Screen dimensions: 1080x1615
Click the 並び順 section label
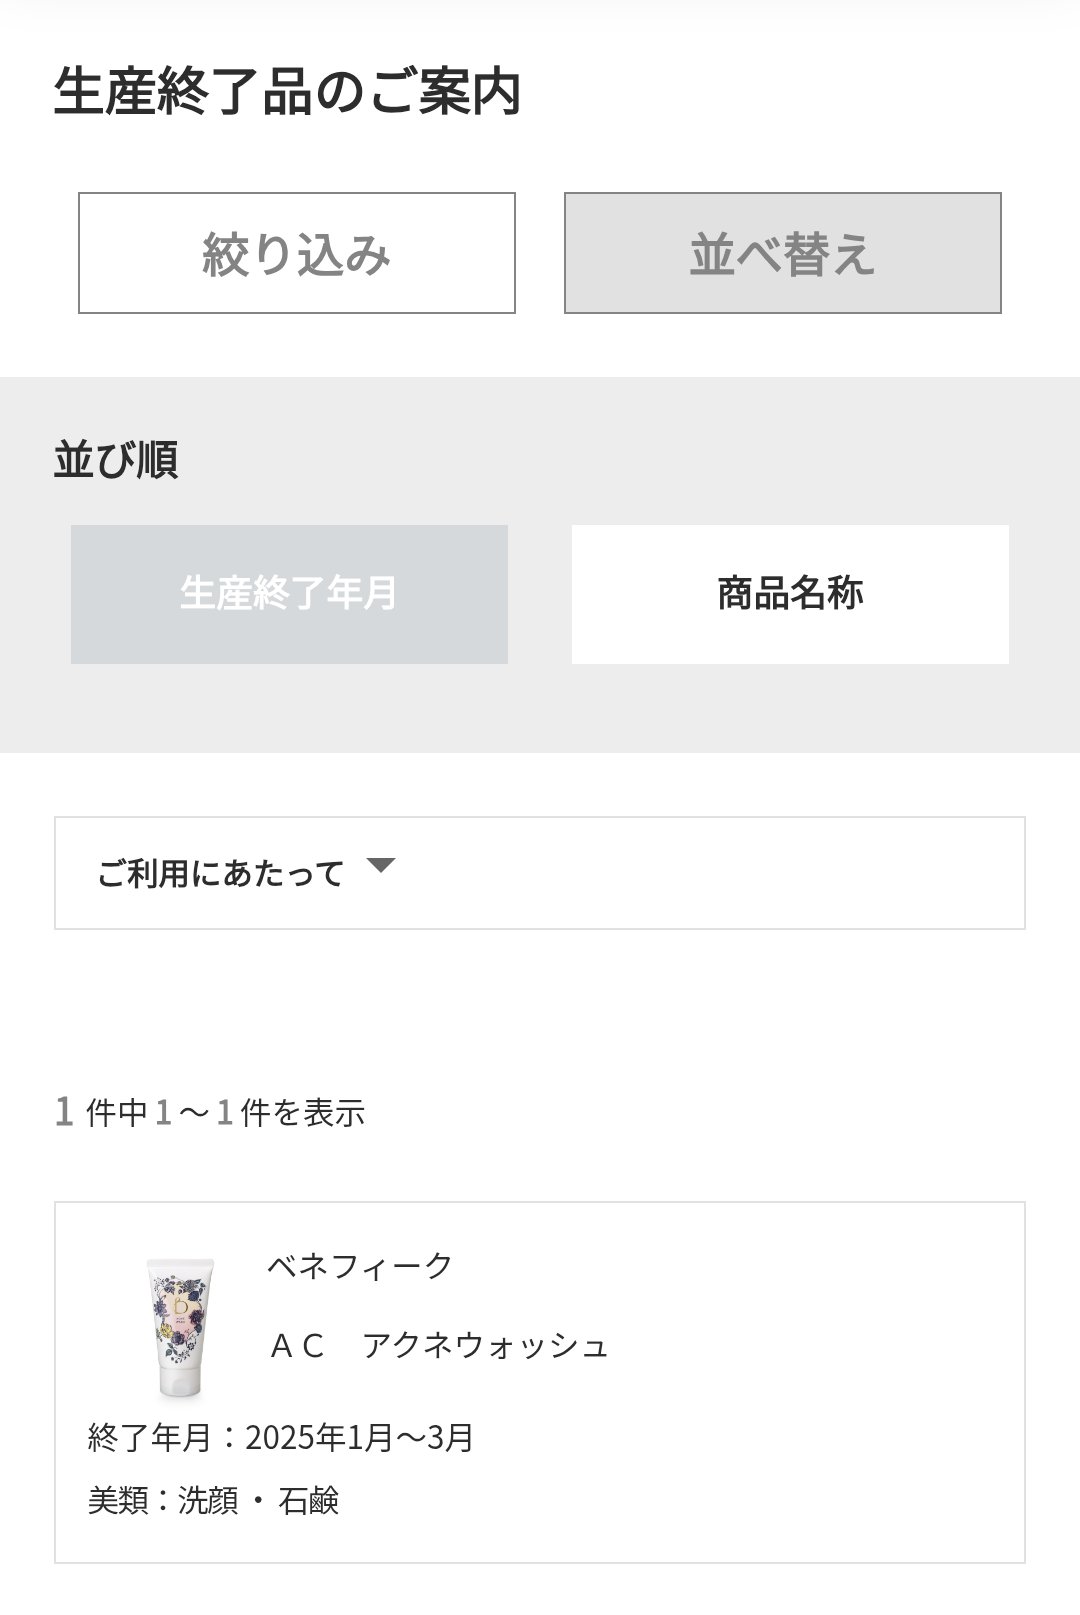[116, 460]
